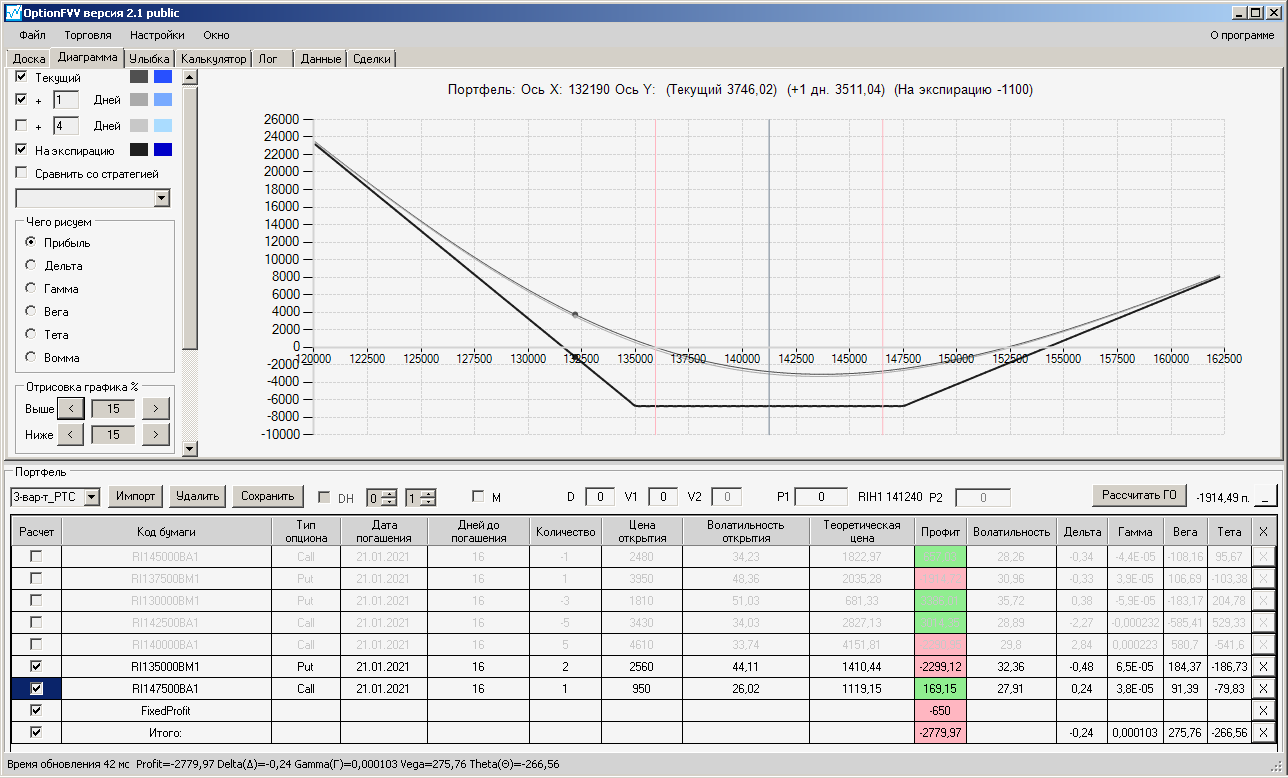Click the Удалить button
This screenshot has height=778, width=1288.
coord(197,496)
